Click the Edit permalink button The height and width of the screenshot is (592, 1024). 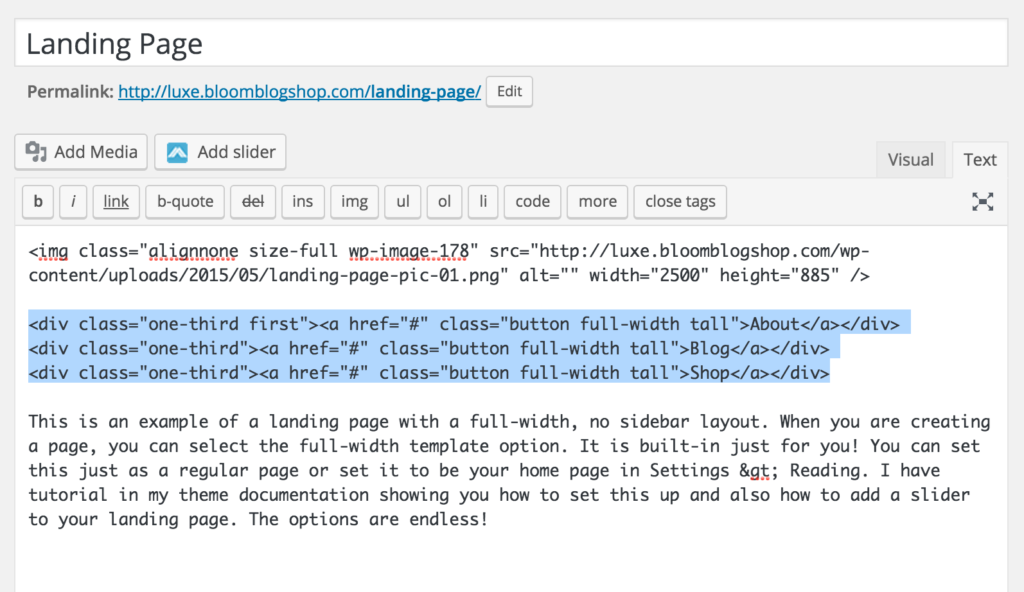[509, 91]
